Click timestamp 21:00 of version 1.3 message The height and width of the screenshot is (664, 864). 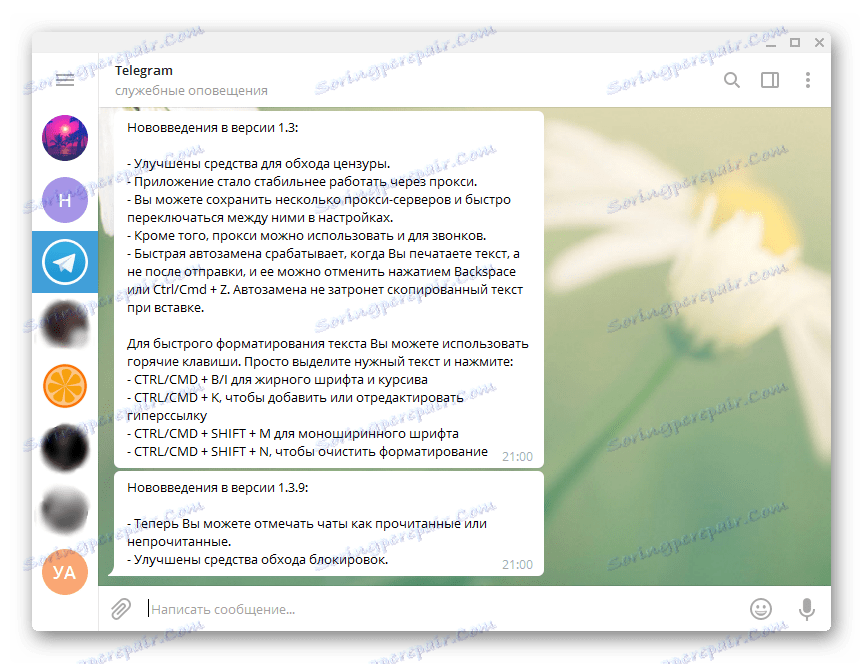tap(517, 456)
